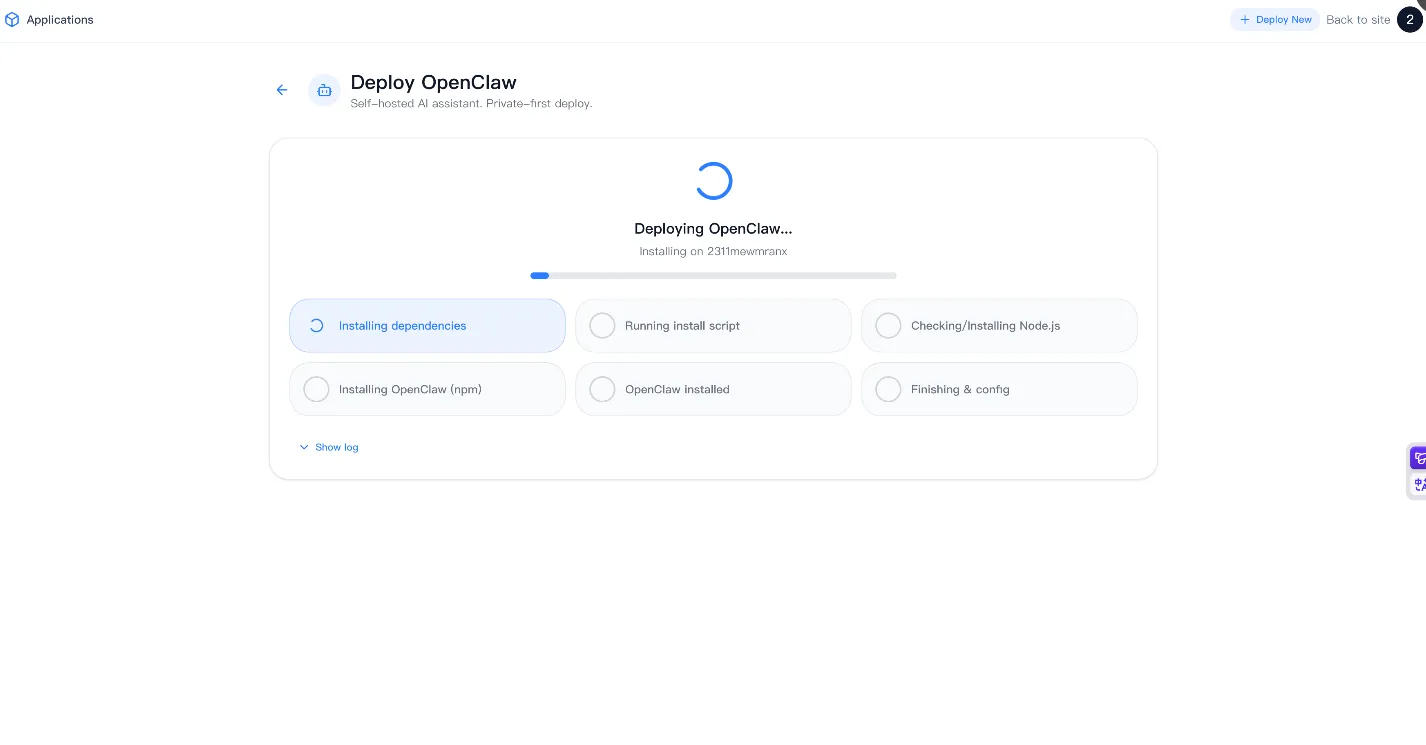Expand the Show log section
Image resolution: width=1426 pixels, height=745 pixels.
(329, 447)
